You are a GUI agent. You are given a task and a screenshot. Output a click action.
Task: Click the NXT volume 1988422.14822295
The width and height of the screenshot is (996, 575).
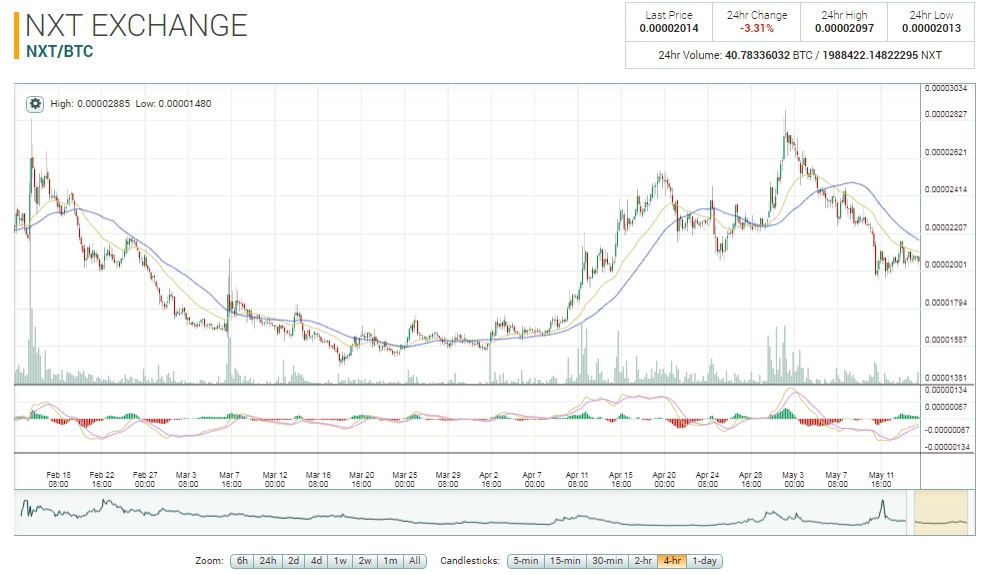(x=870, y=55)
